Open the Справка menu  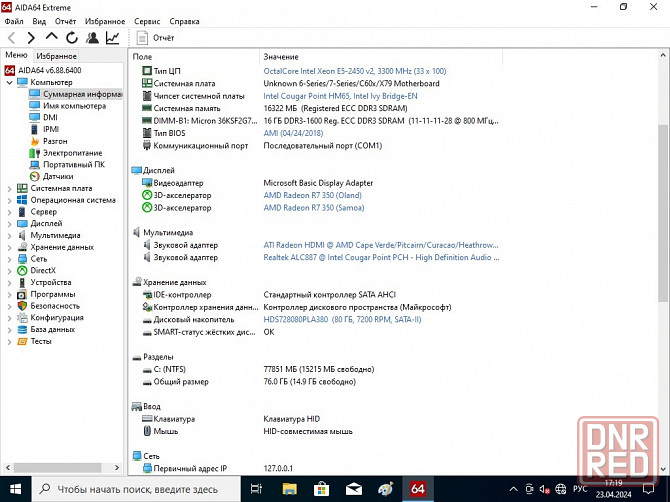coord(184,21)
